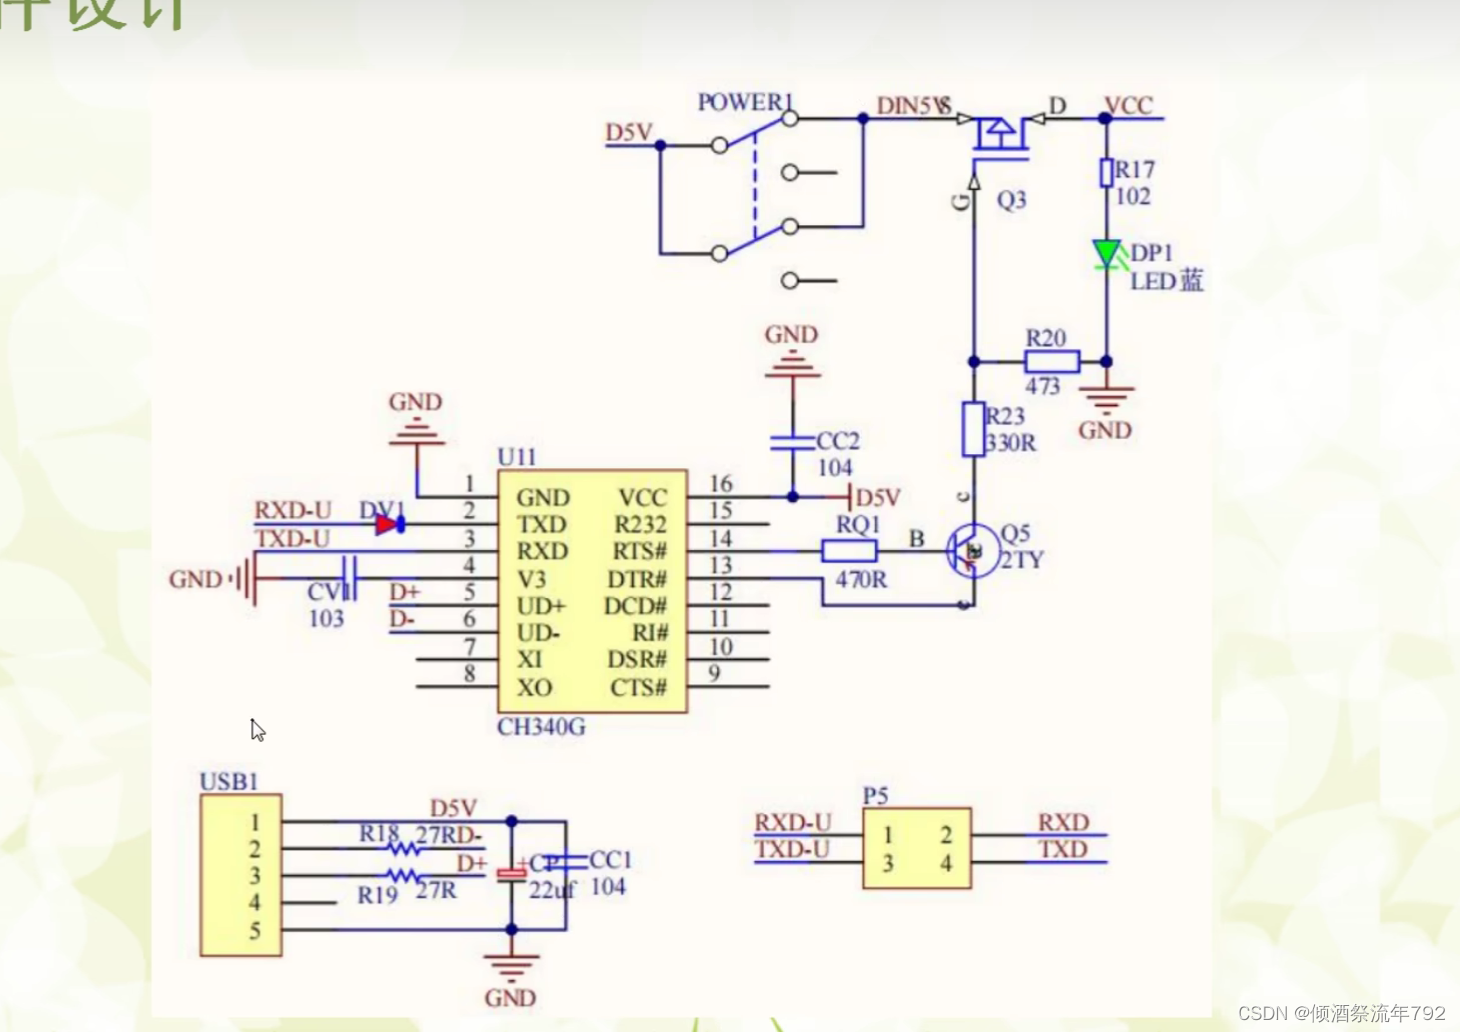This screenshot has height=1032, width=1460.
Task: Click the red CP polarized capacitor
Action: [x=511, y=872]
